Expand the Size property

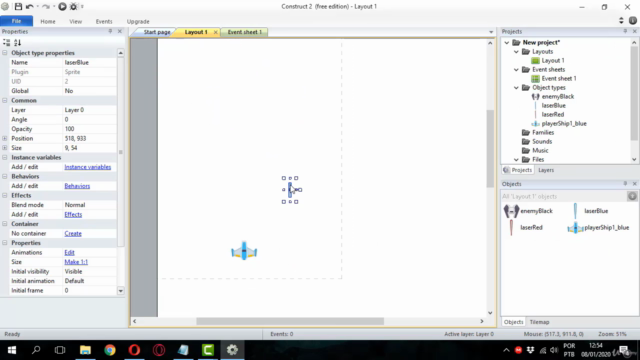pos(4,148)
